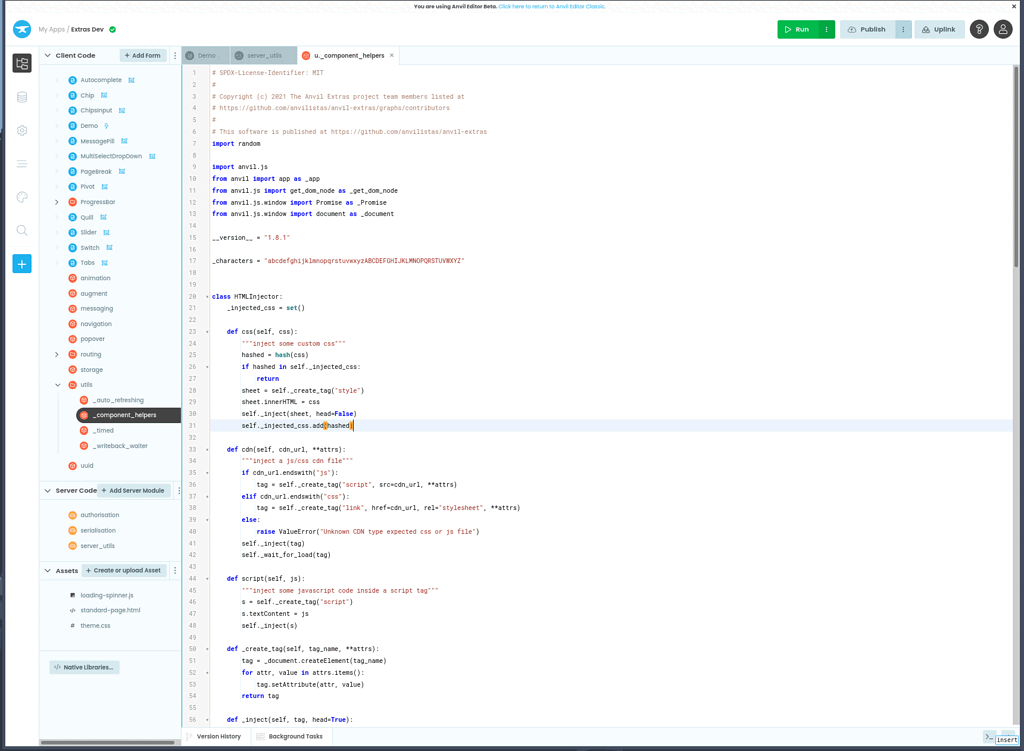Click the search icon in left rail
Viewport: 1024px width, 751px height.
pyautogui.click(x=22, y=230)
